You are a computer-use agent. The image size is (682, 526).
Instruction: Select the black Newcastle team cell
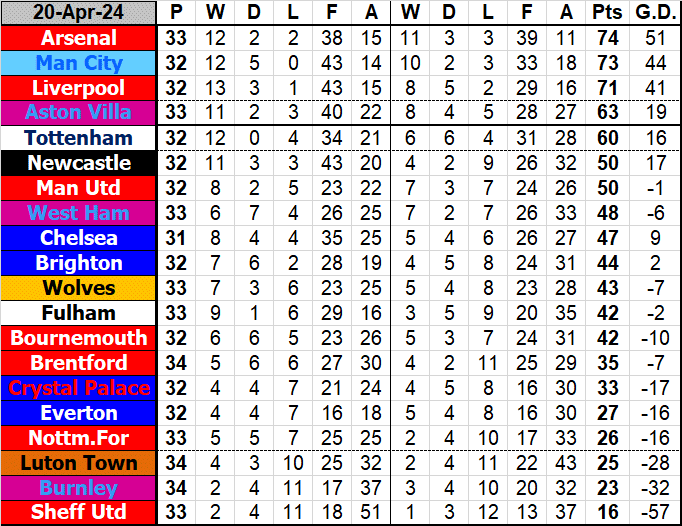click(79, 163)
